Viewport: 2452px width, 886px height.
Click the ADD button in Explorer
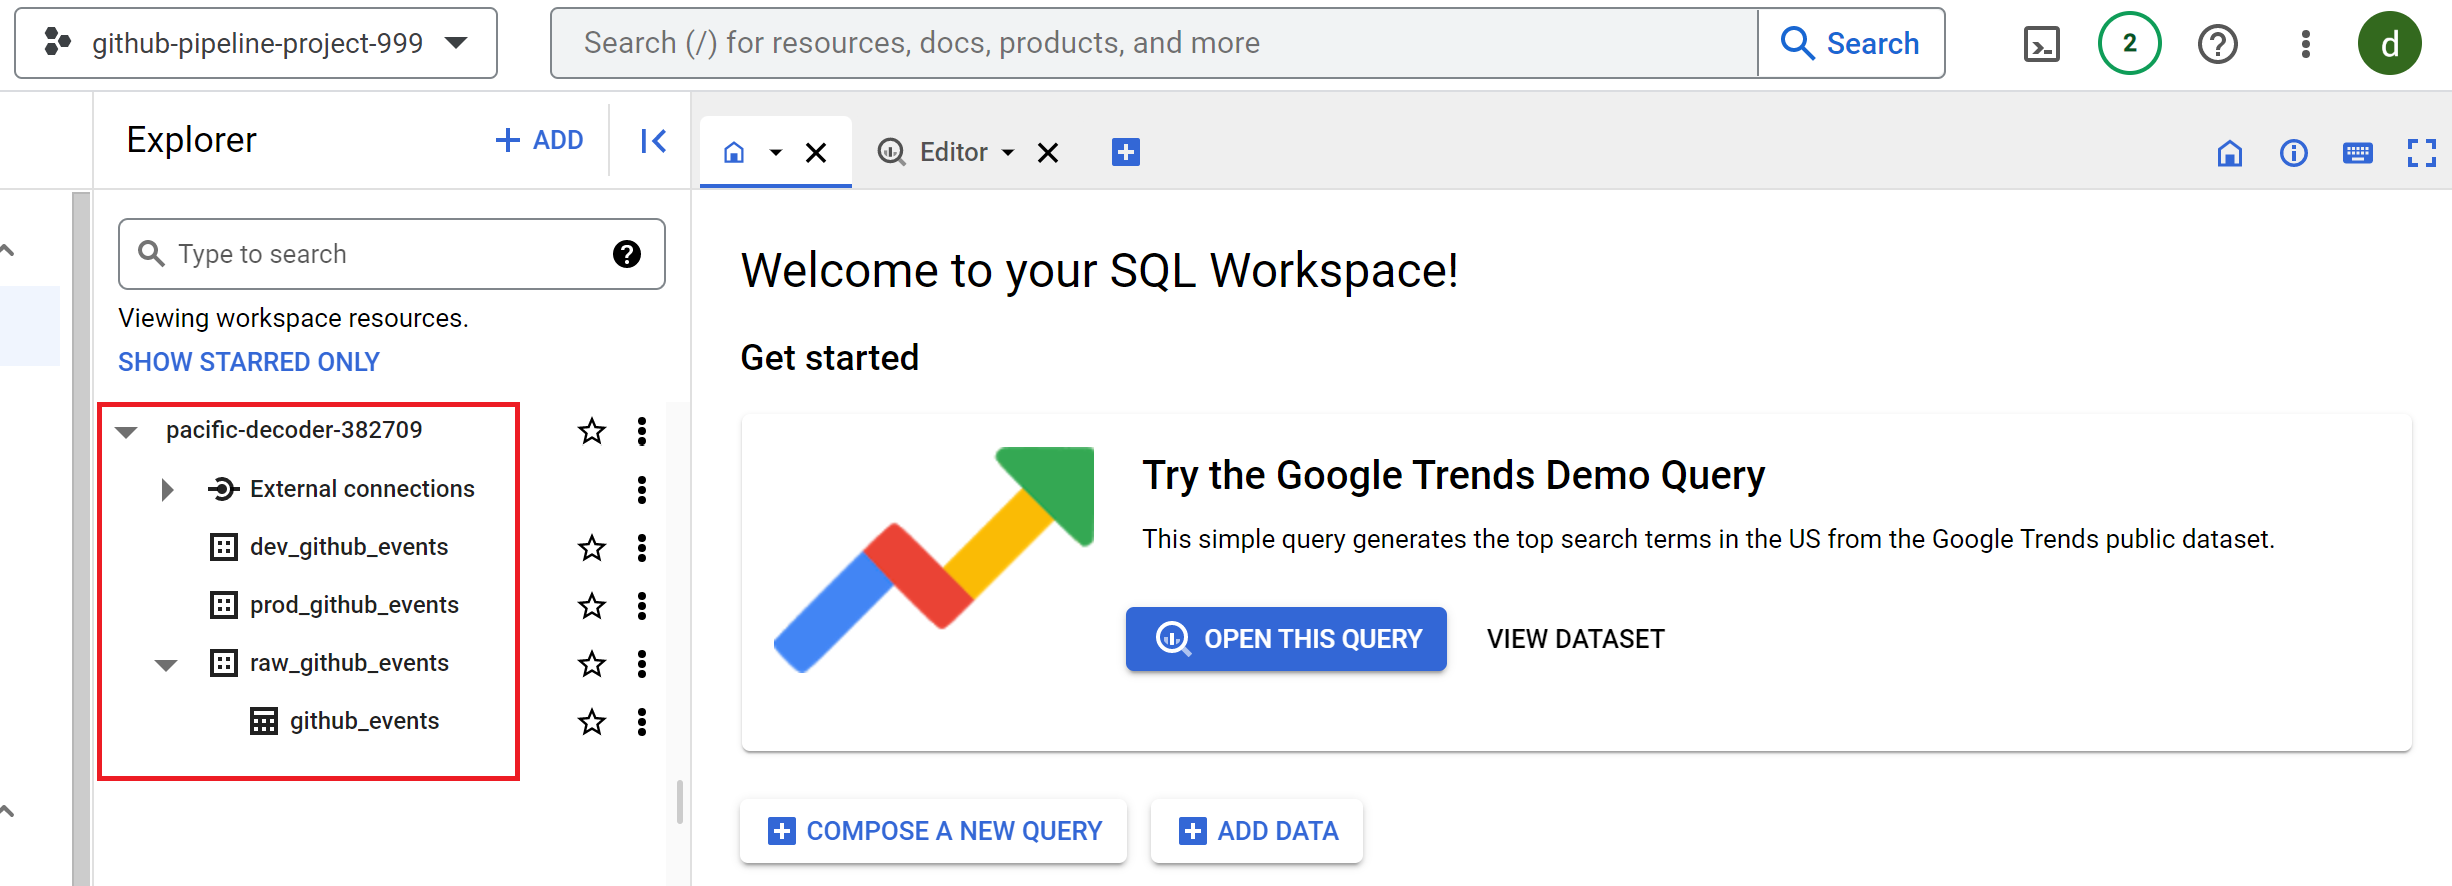(539, 140)
